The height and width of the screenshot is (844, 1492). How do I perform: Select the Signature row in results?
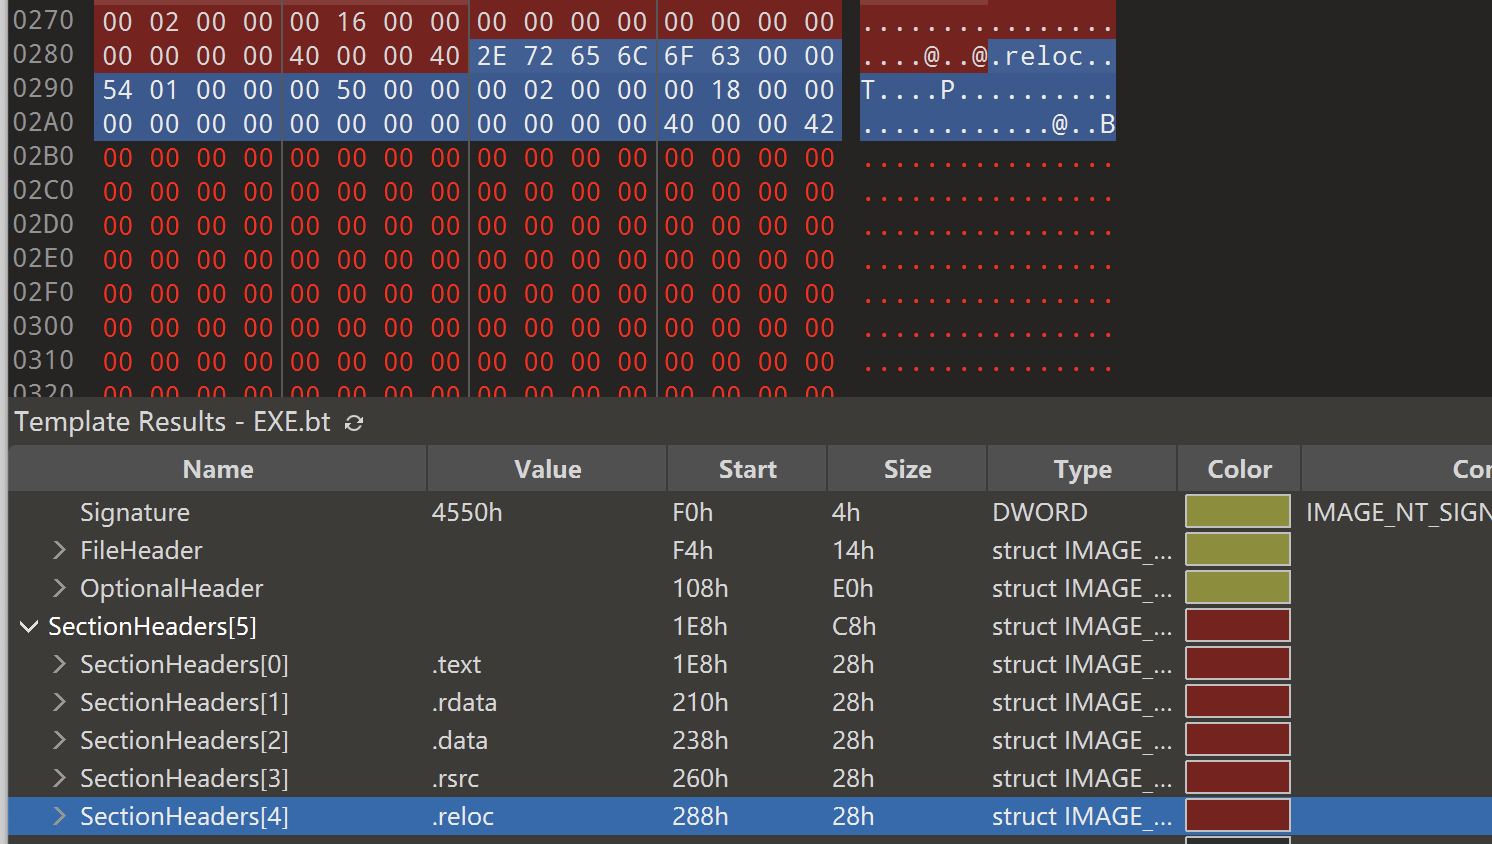tap(750, 512)
